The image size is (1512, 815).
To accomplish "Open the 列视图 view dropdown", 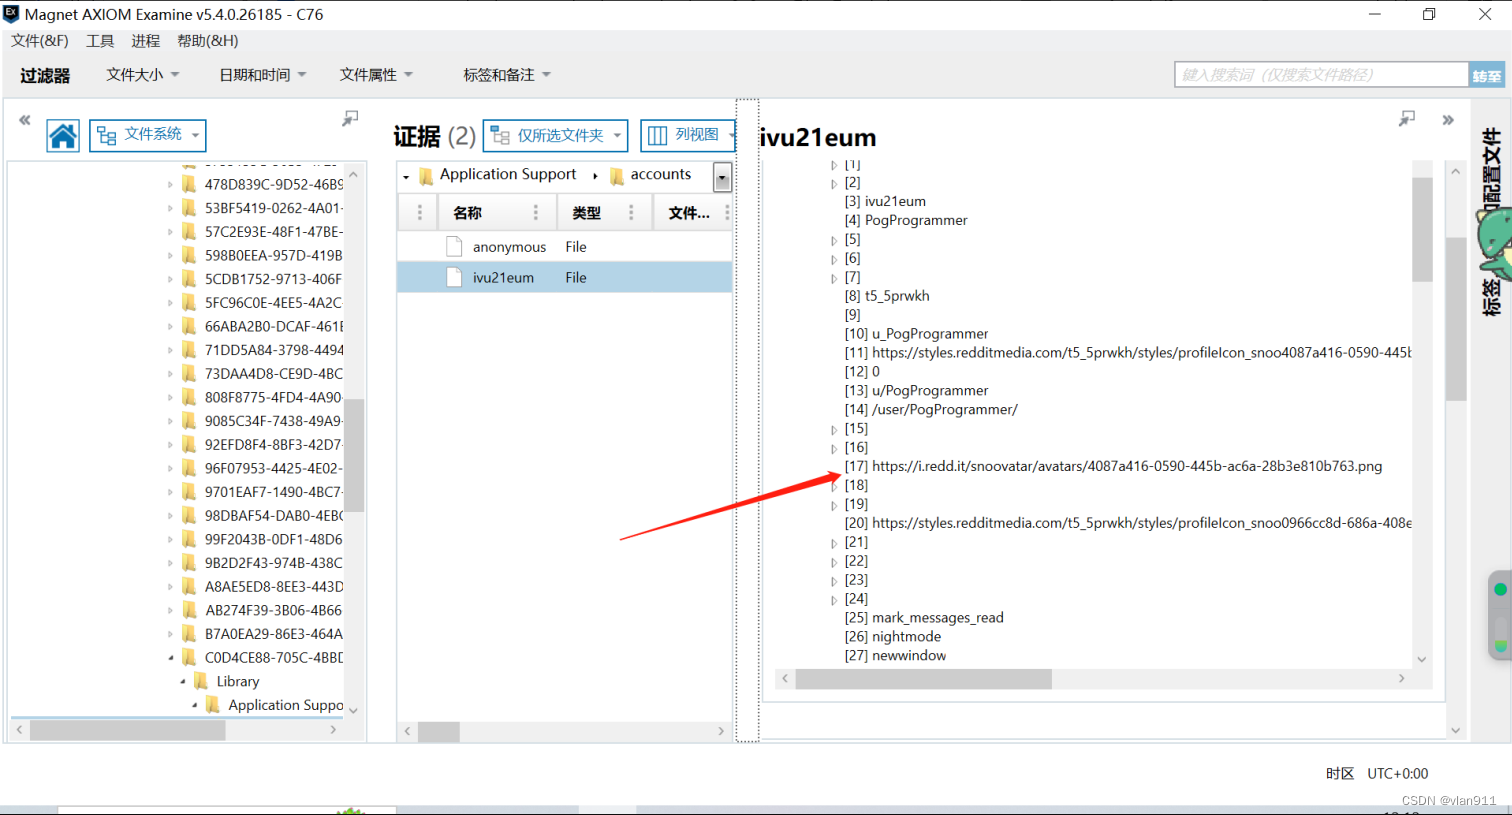I will 690,135.
